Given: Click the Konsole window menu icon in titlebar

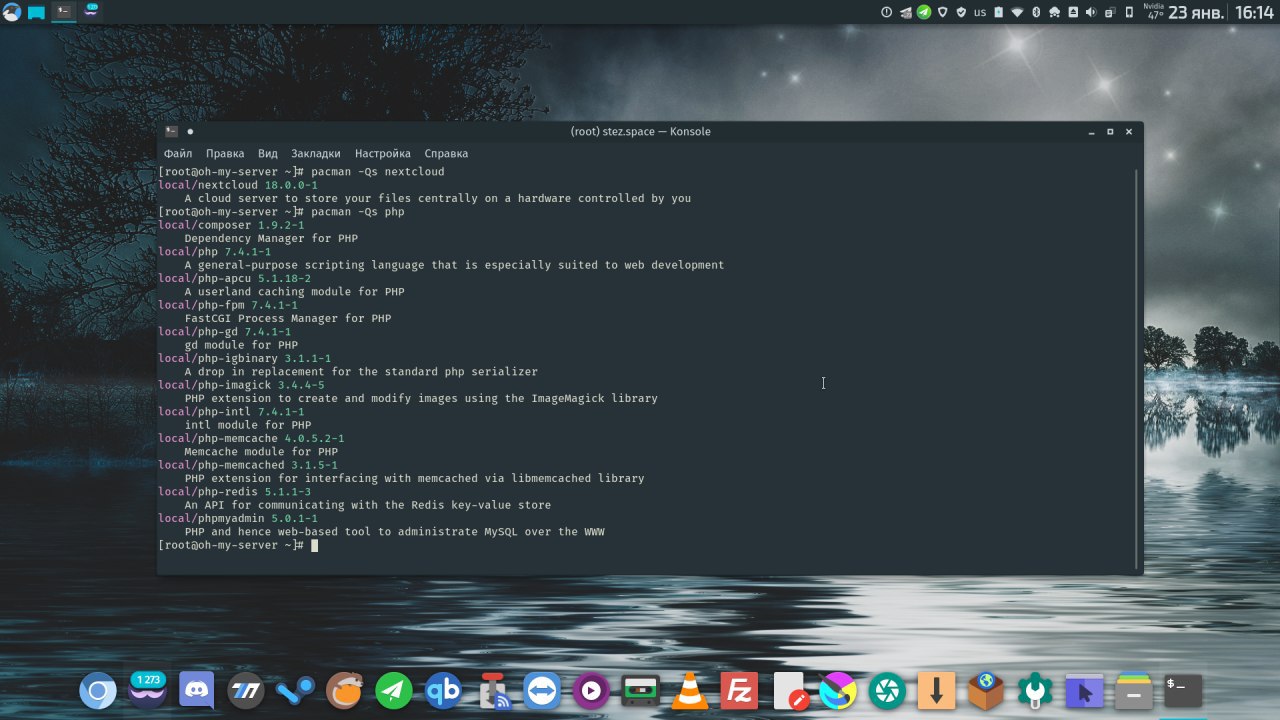Looking at the screenshot, I should point(172,131).
